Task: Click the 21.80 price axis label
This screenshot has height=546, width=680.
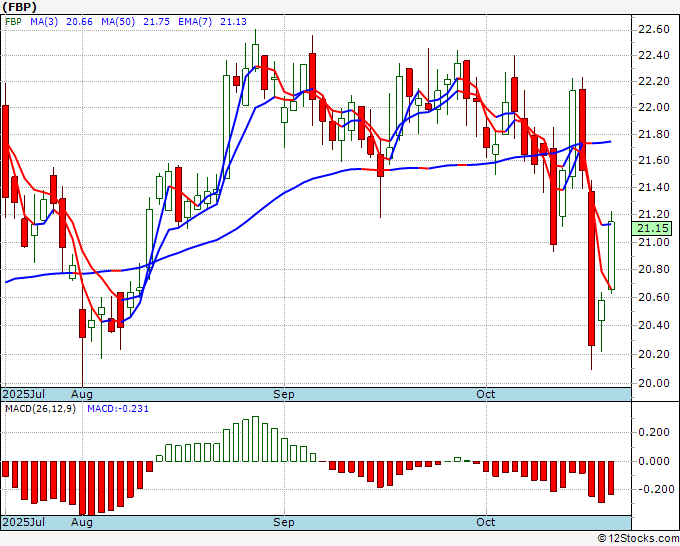Action: (654, 134)
